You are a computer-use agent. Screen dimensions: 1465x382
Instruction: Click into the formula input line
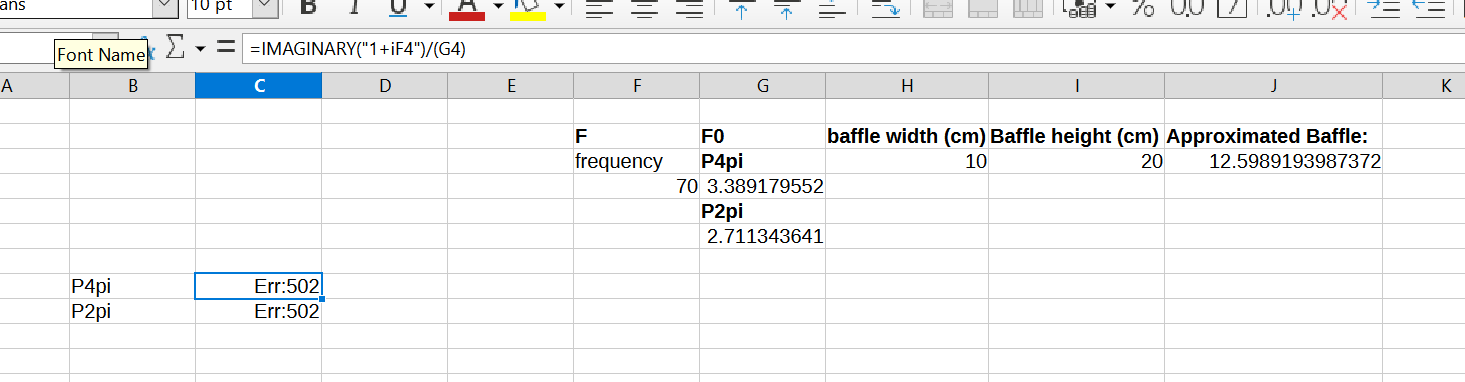pos(852,48)
